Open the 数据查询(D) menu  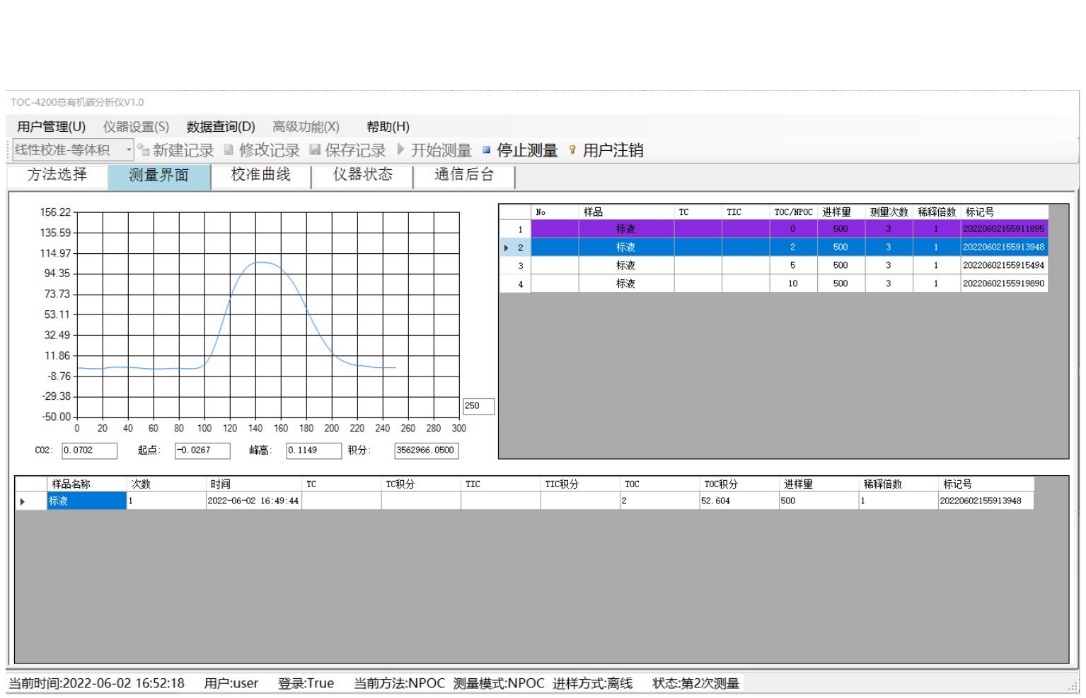tap(221, 127)
